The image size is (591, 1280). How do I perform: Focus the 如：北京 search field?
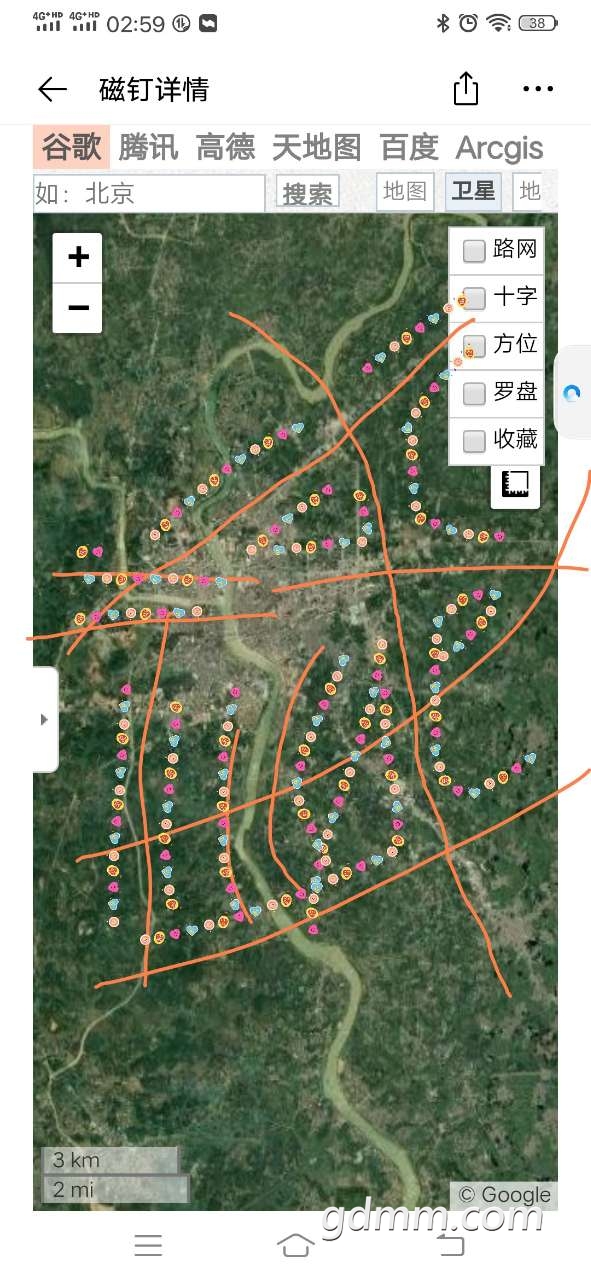coord(149,193)
